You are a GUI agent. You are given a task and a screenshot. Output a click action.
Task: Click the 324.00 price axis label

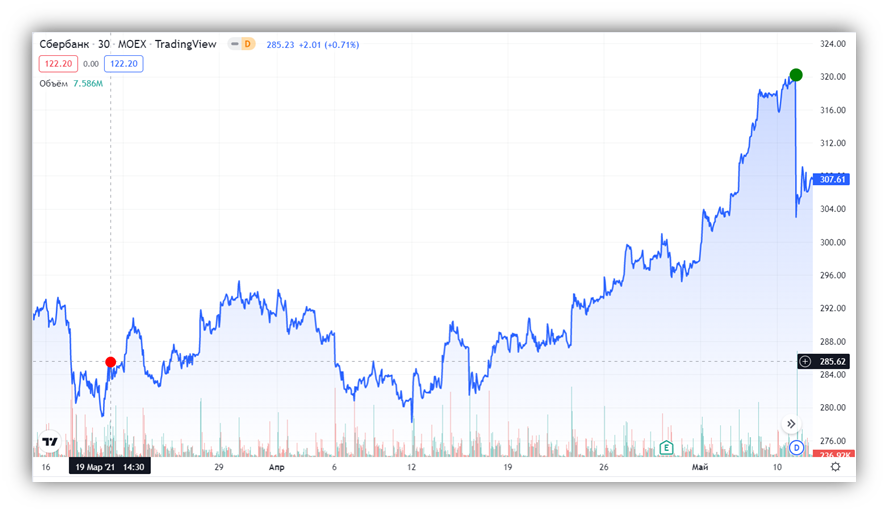point(832,44)
